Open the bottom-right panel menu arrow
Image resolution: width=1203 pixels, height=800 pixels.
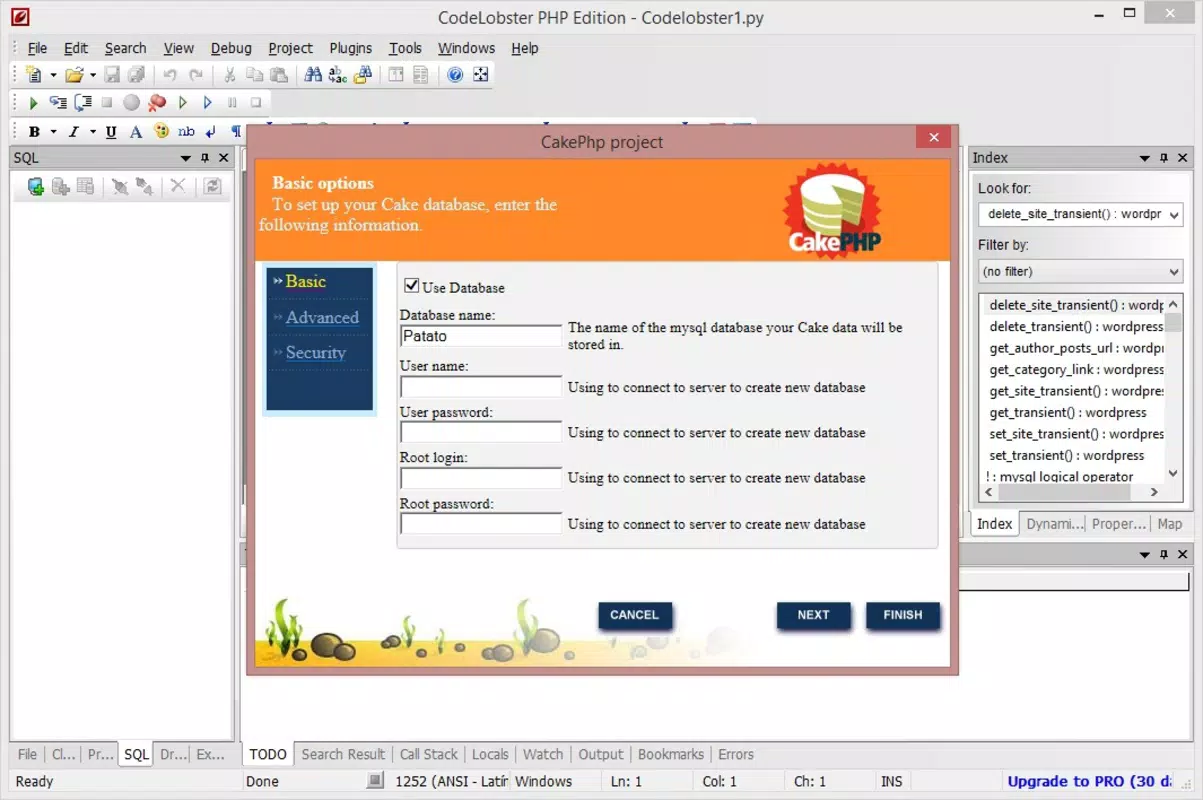click(x=1145, y=554)
